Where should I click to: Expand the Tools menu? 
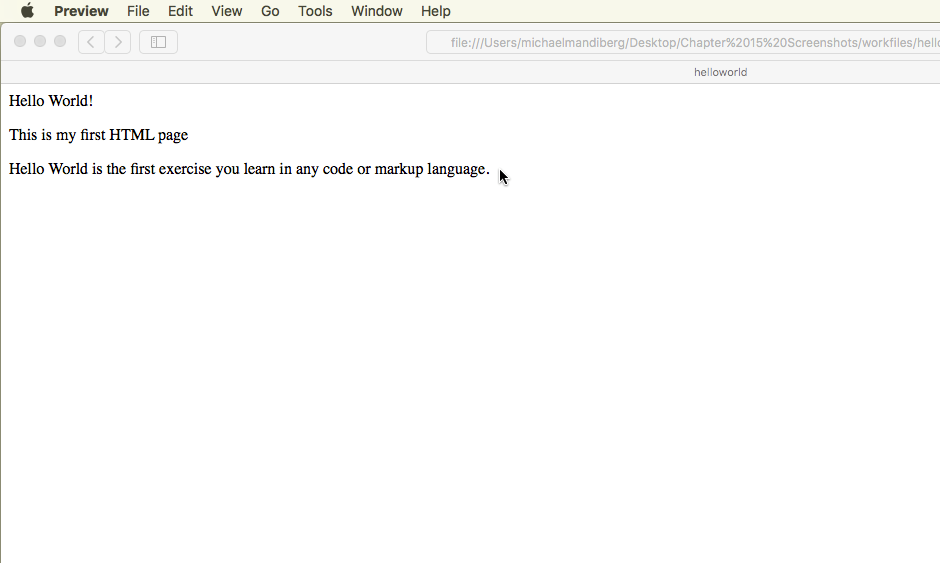pyautogui.click(x=315, y=11)
